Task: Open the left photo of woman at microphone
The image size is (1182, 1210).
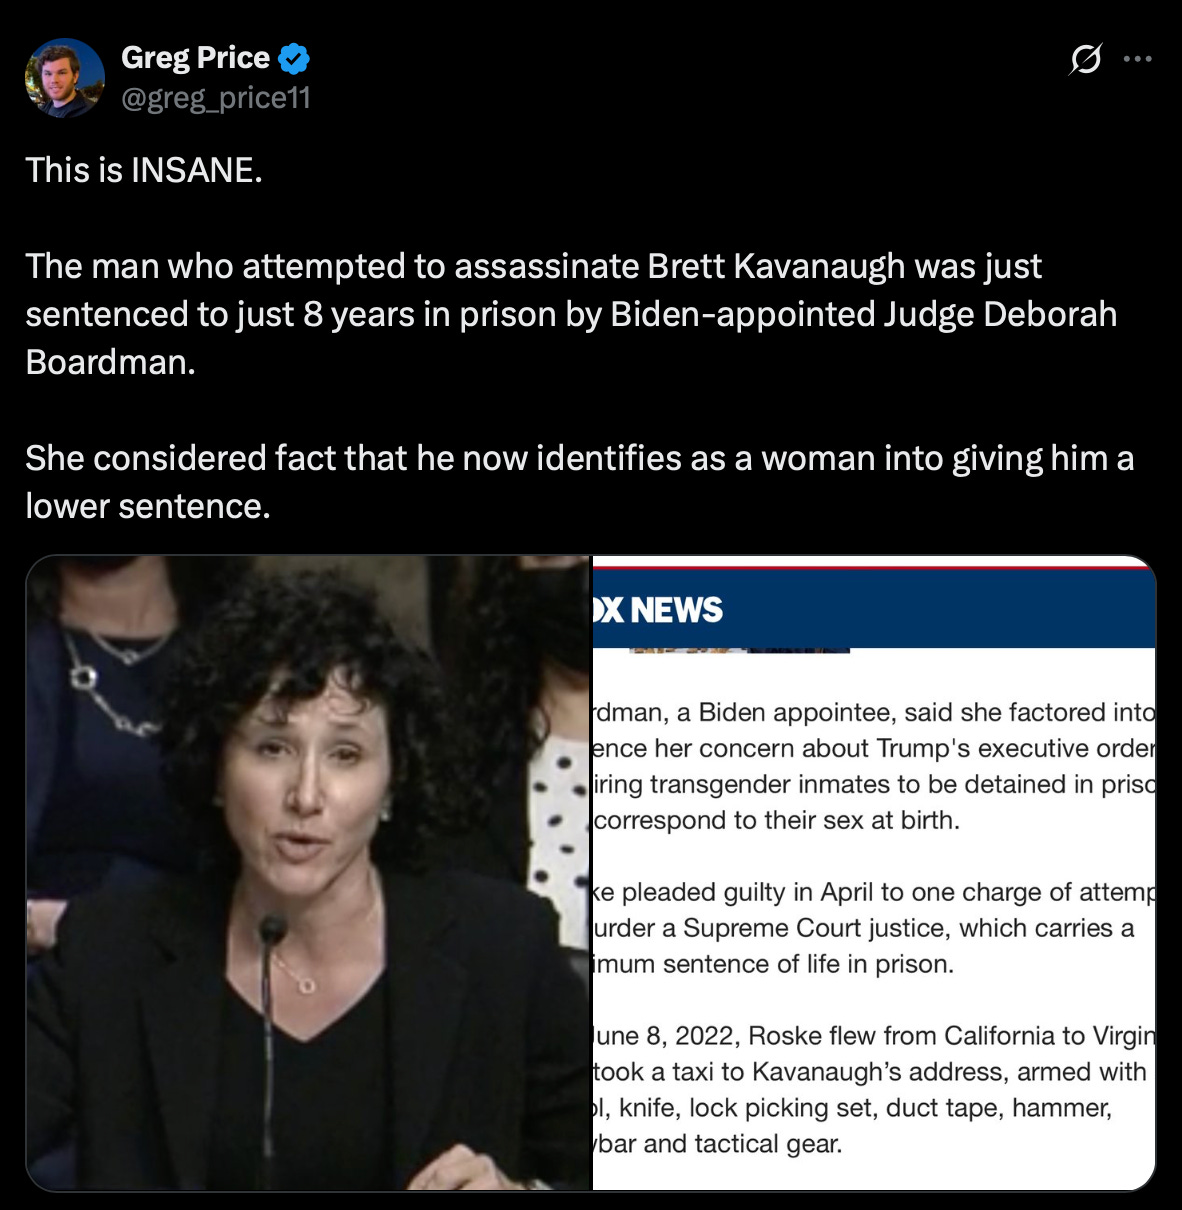Action: pyautogui.click(x=309, y=873)
